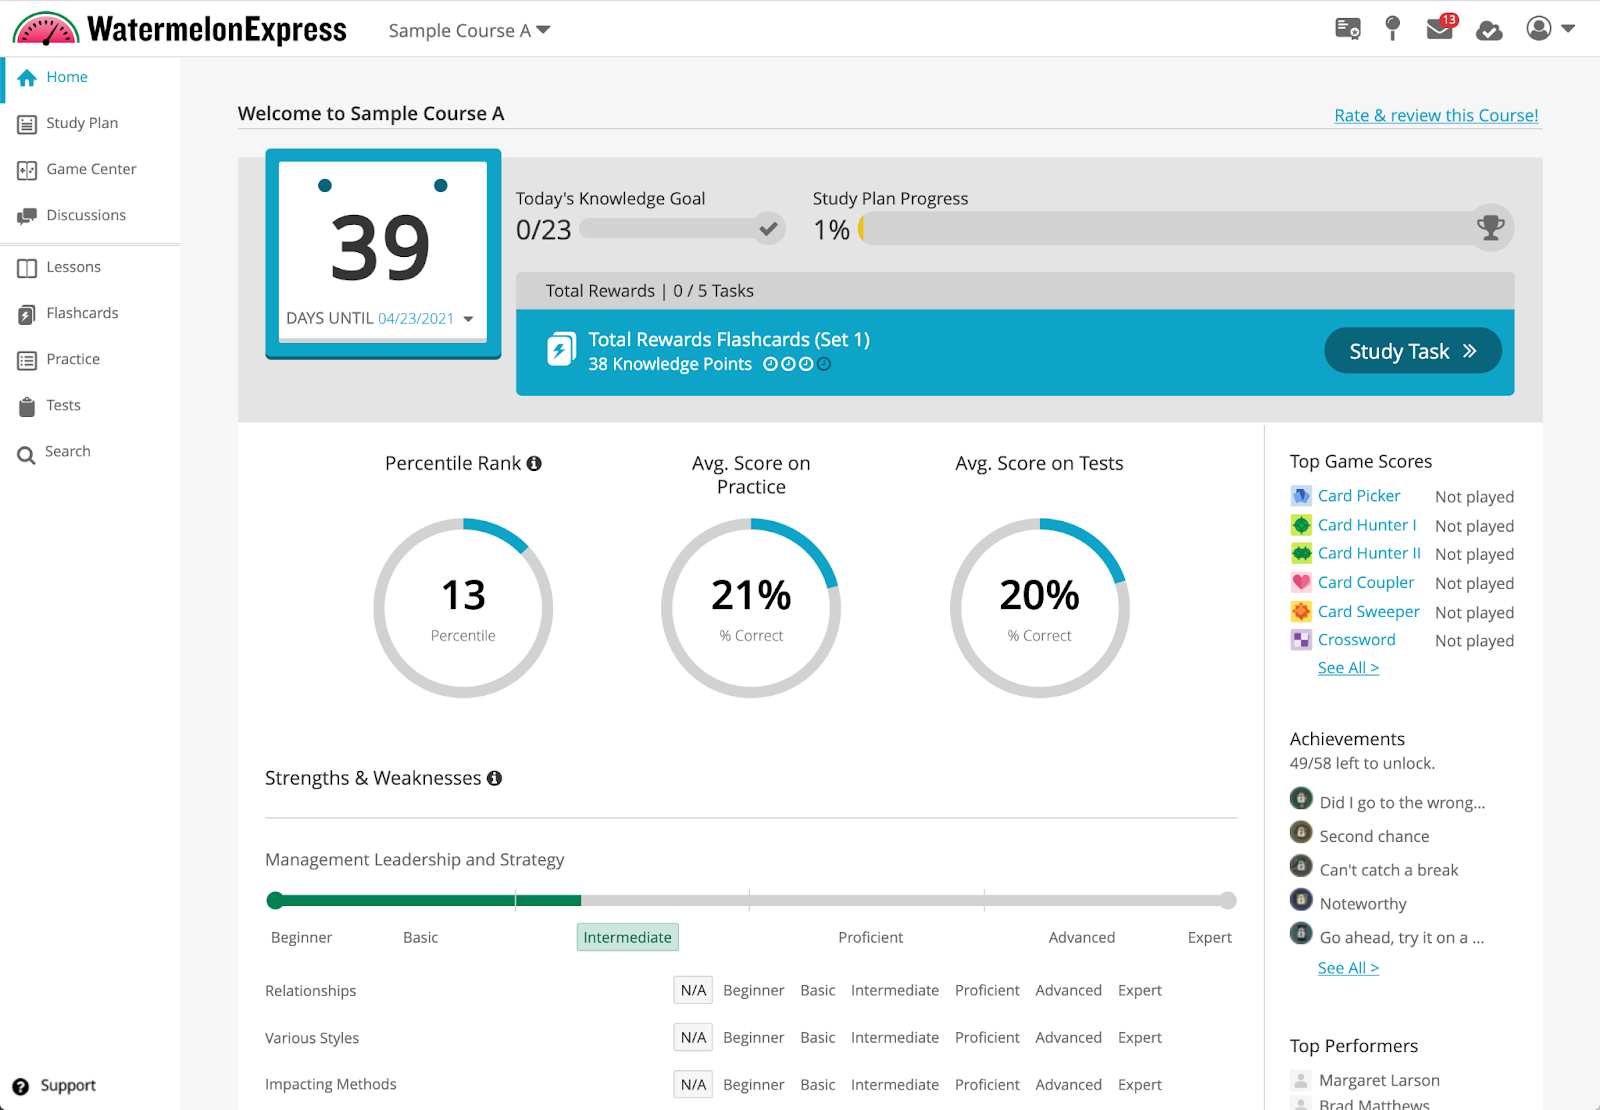Open the Card Hunter I game
Viewport: 1600px width, 1110px height.
(x=1367, y=525)
